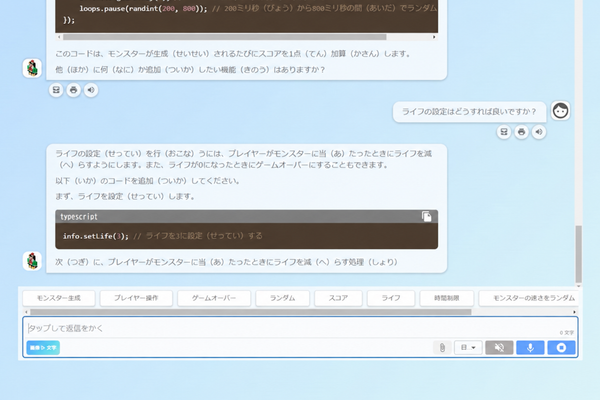The image size is (600, 400).
Task: Click the typescript label on the code block header
Action: point(79,217)
